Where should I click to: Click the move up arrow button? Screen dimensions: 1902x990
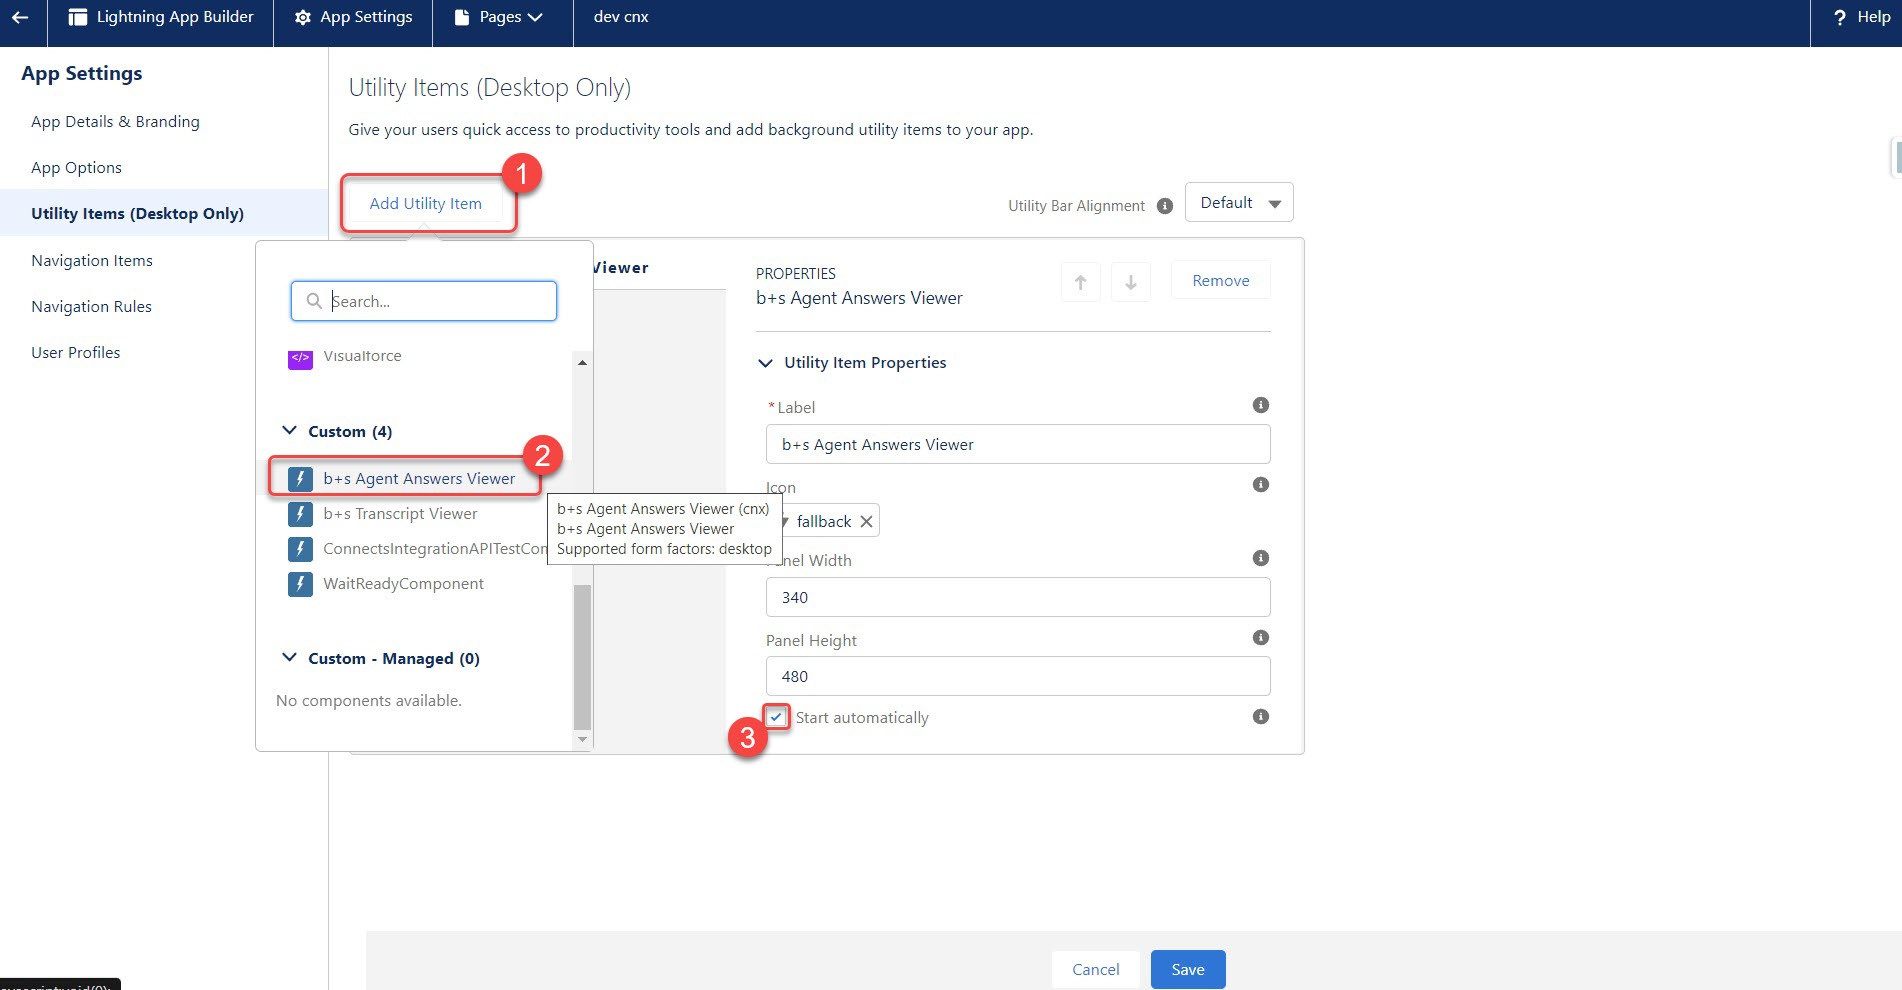tap(1080, 282)
